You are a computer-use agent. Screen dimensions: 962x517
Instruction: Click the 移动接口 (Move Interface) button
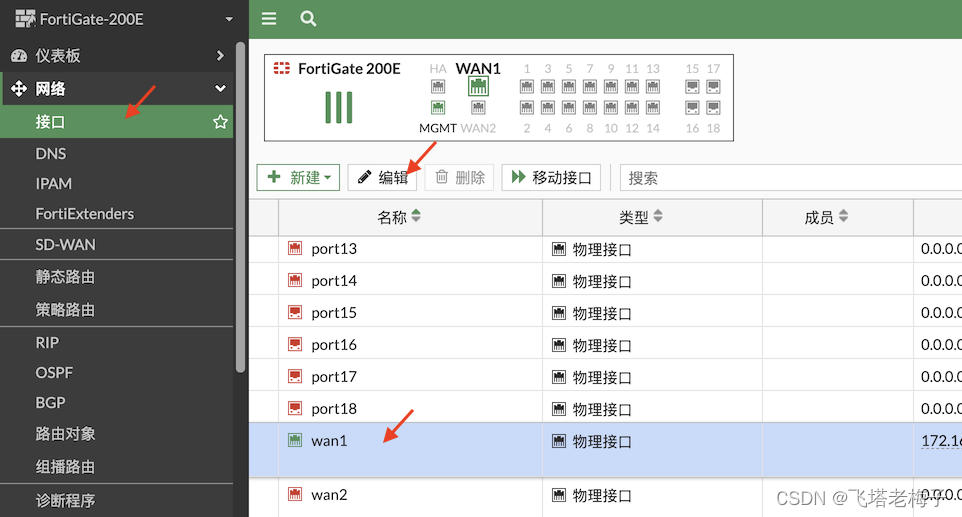point(551,177)
